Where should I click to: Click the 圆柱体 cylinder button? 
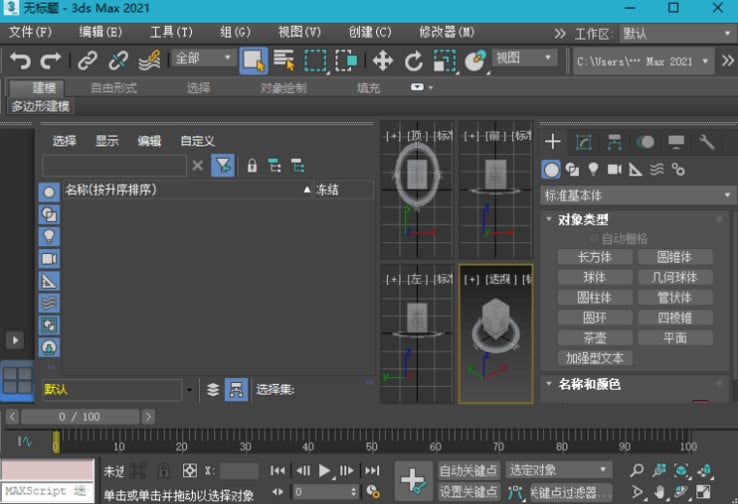click(x=594, y=297)
